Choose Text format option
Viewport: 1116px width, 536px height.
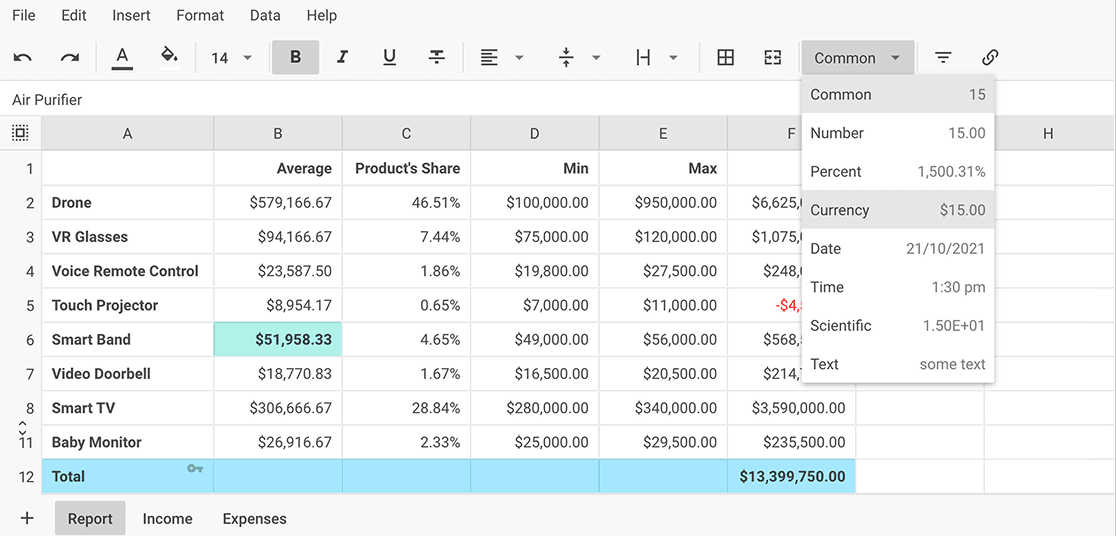click(897, 364)
